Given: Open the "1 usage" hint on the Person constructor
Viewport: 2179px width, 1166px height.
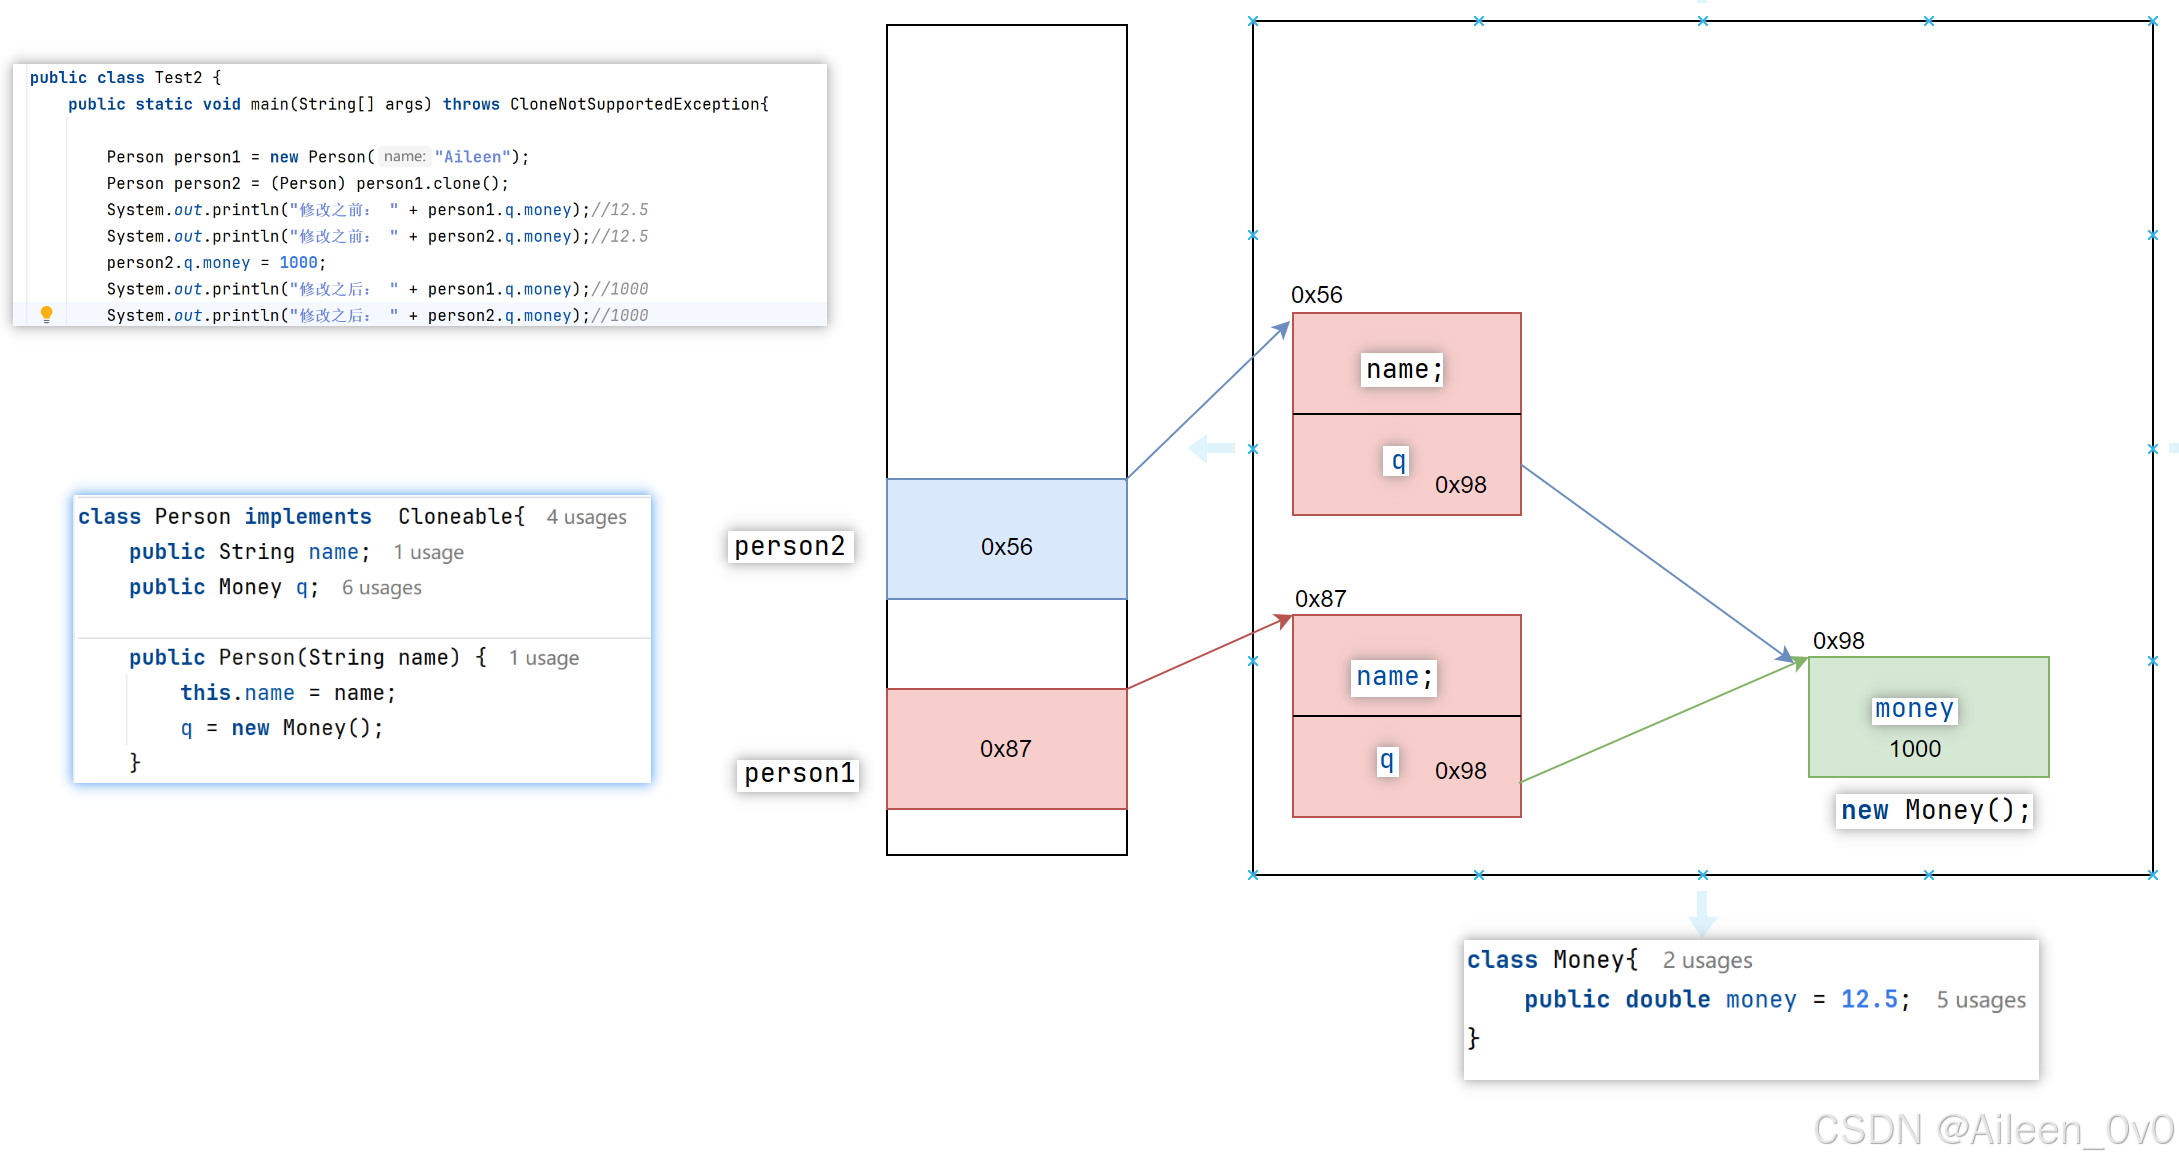Looking at the screenshot, I should (544, 658).
